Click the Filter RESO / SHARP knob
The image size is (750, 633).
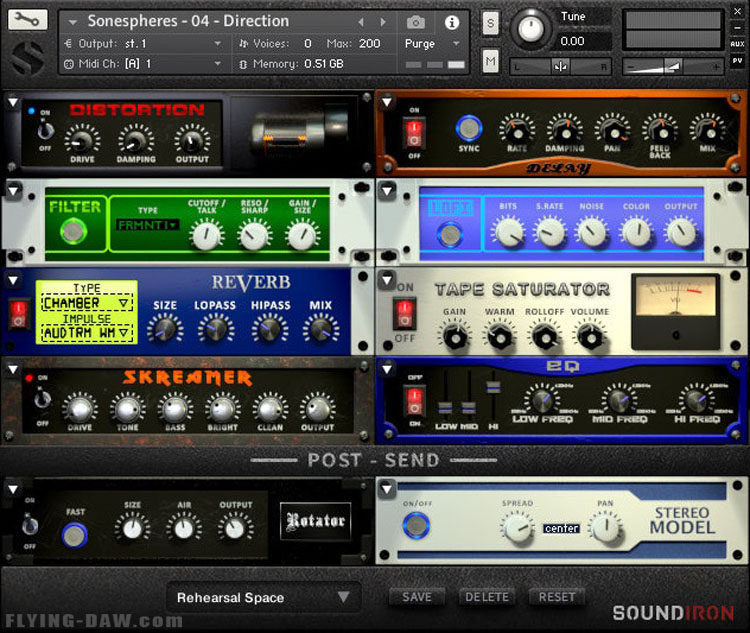pyautogui.click(x=254, y=234)
